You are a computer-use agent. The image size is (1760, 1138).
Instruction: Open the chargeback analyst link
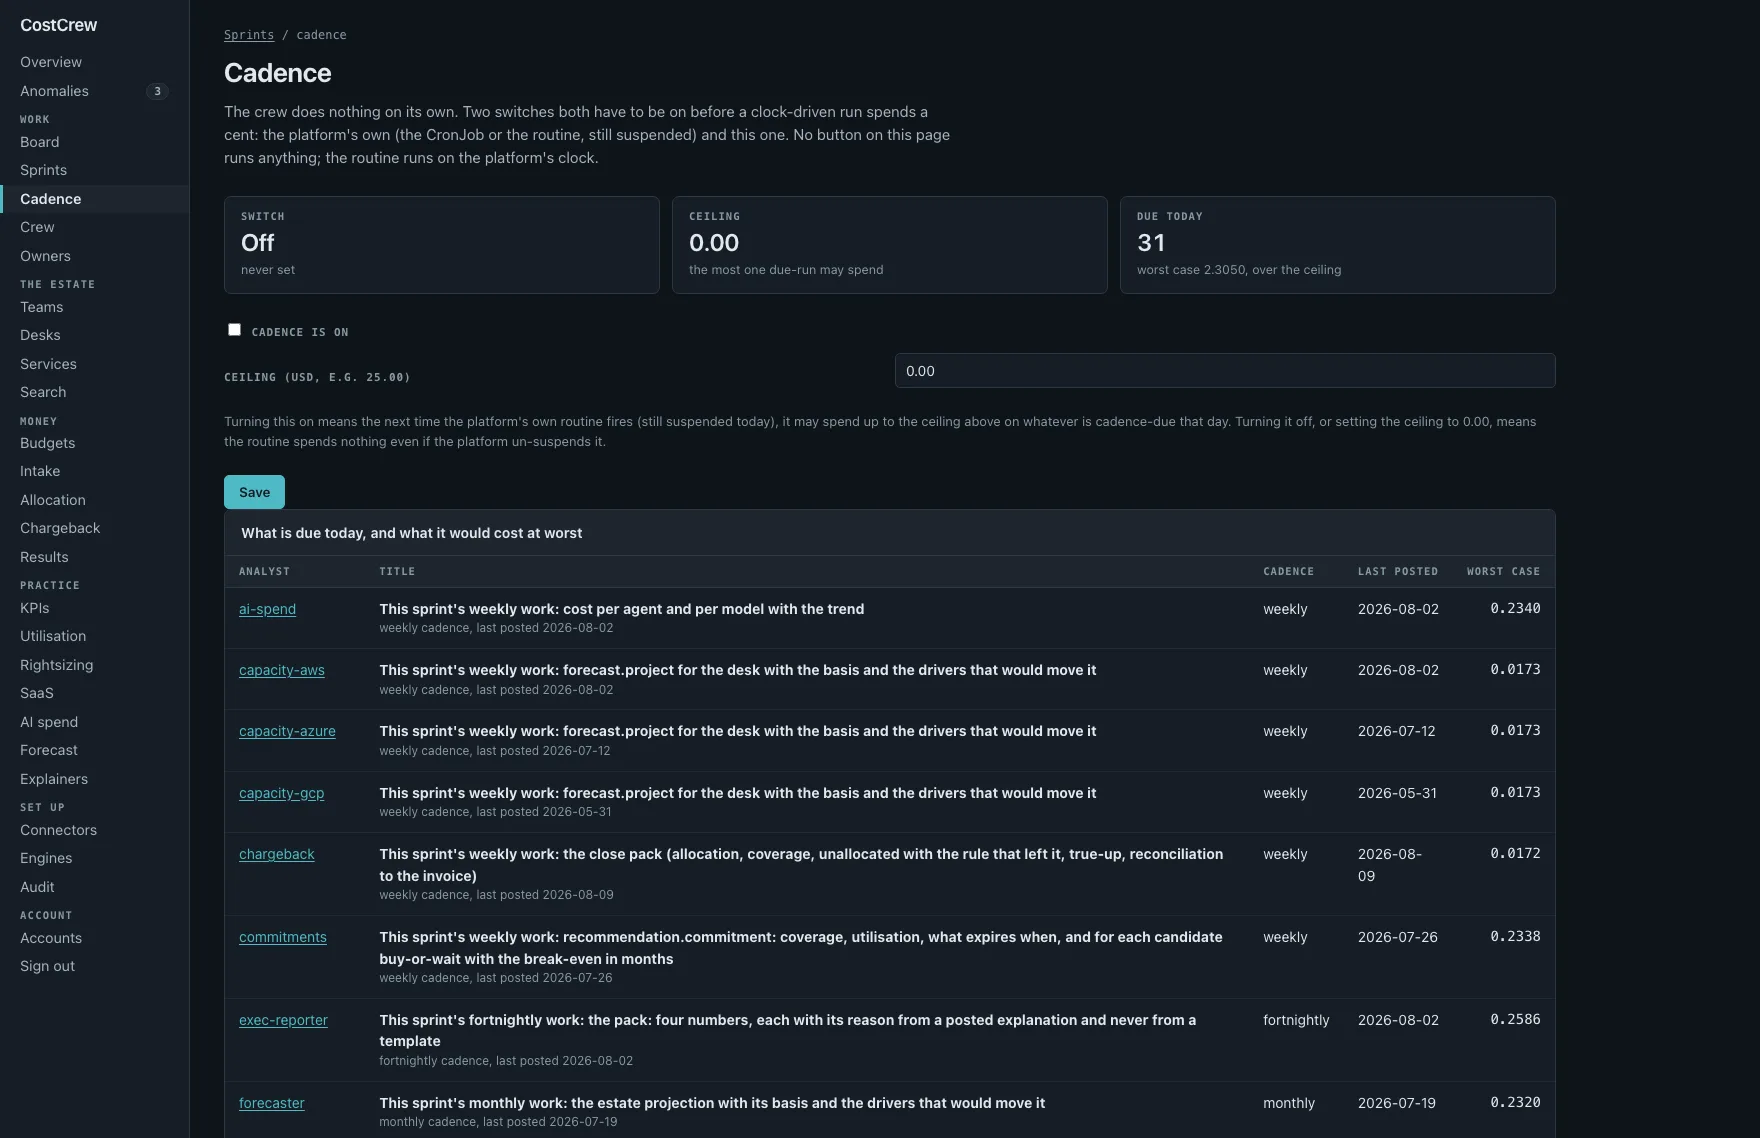point(277,854)
